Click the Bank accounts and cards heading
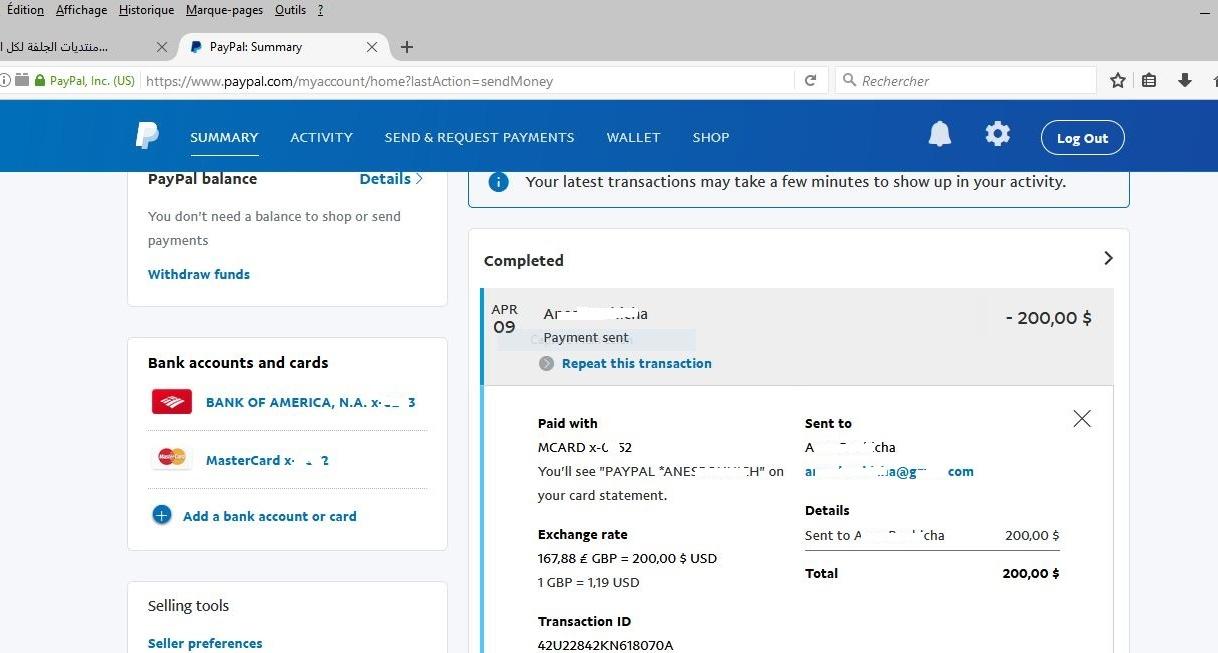 (238, 363)
